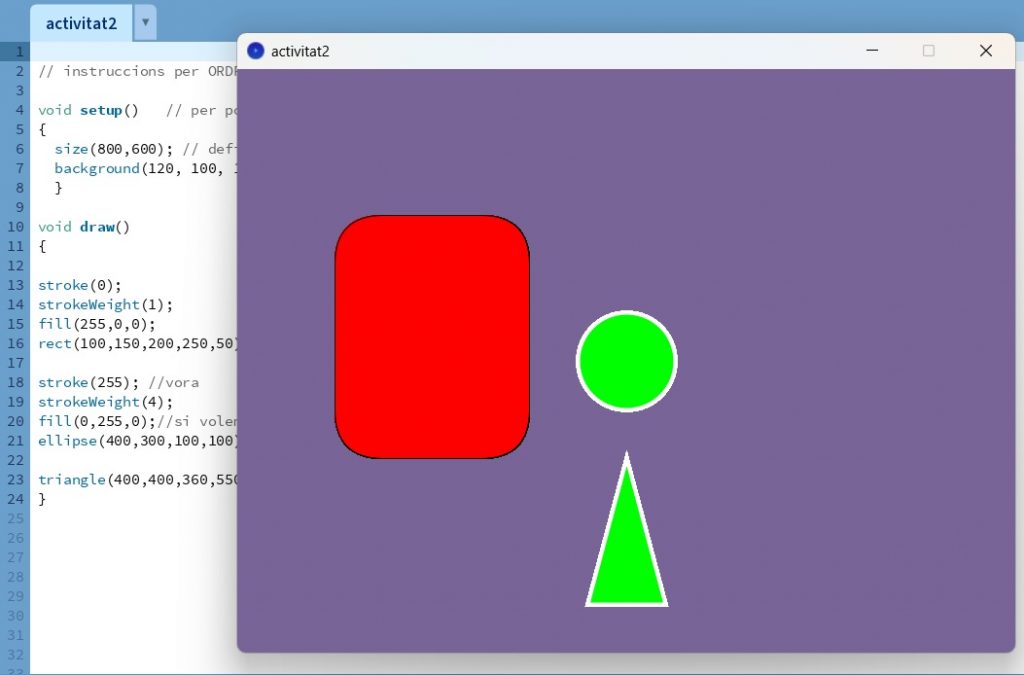The width and height of the screenshot is (1024, 675).
Task: Click the activitat2 title text in window bar
Action: 300,51
